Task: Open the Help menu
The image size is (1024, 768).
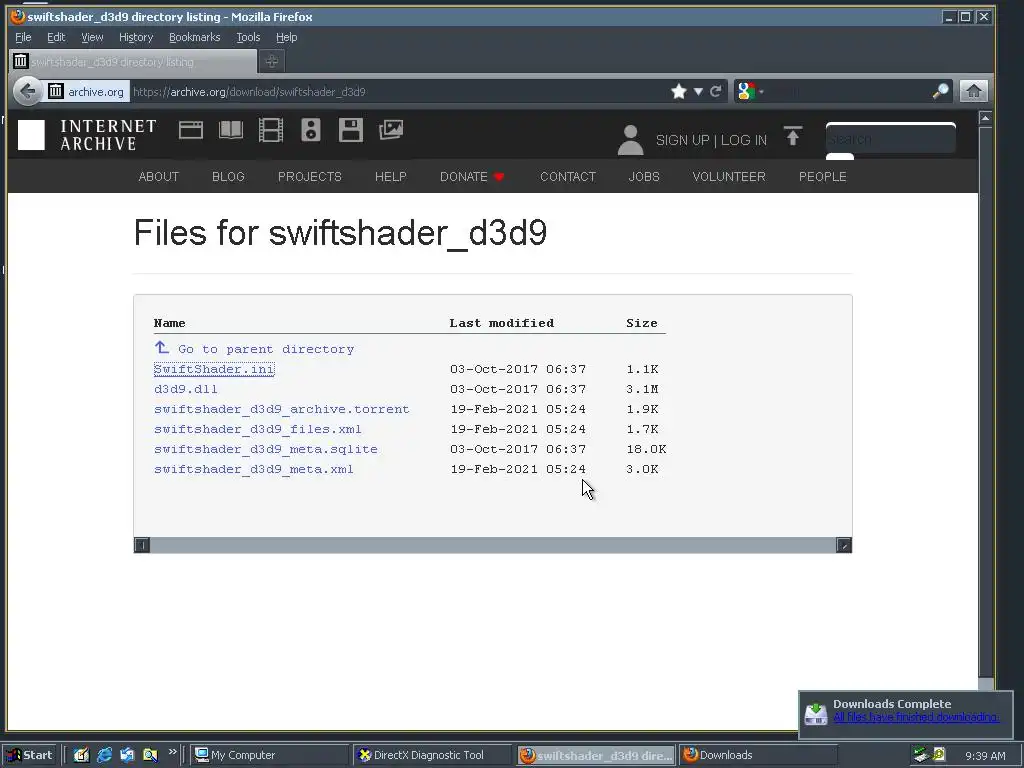Action: click(287, 37)
